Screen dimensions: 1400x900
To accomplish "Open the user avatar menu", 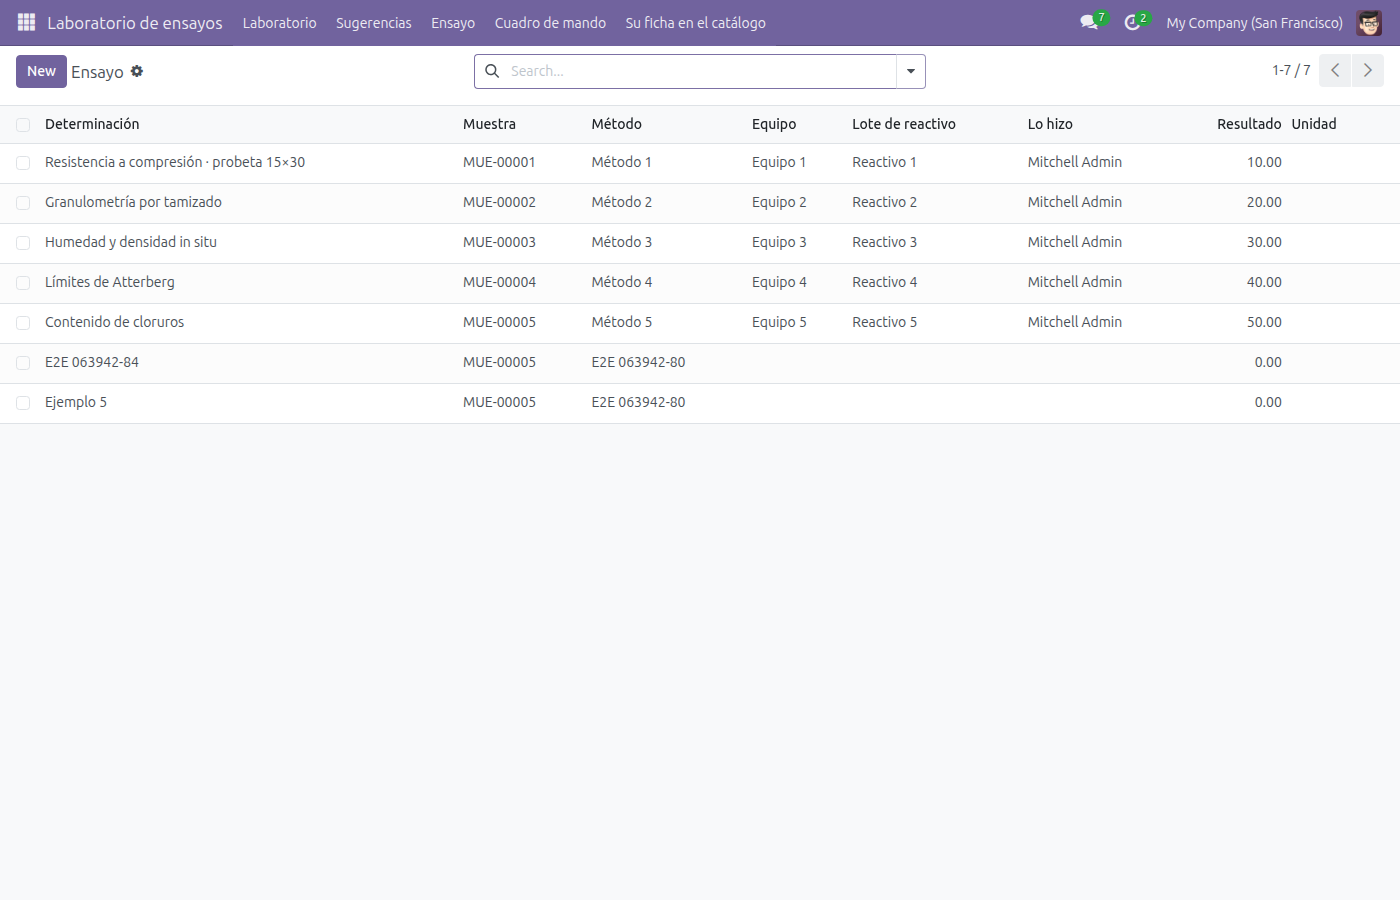I will point(1369,22).
